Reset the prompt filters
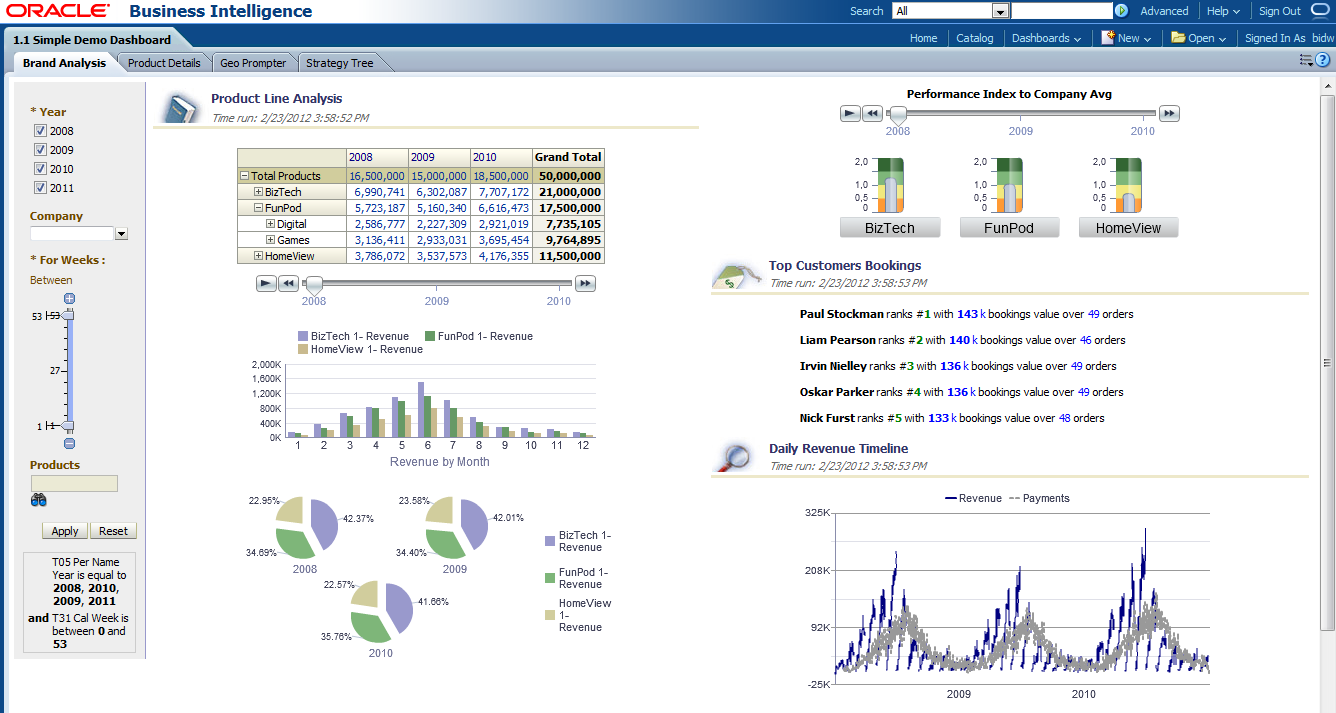 [x=113, y=531]
